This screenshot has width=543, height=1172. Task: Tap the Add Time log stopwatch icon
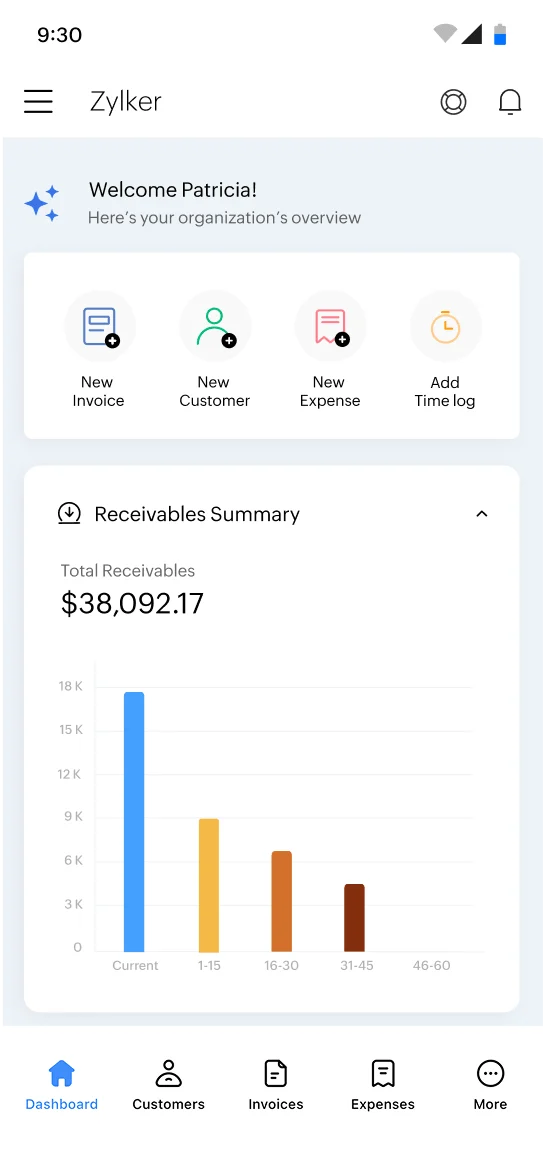(445, 327)
